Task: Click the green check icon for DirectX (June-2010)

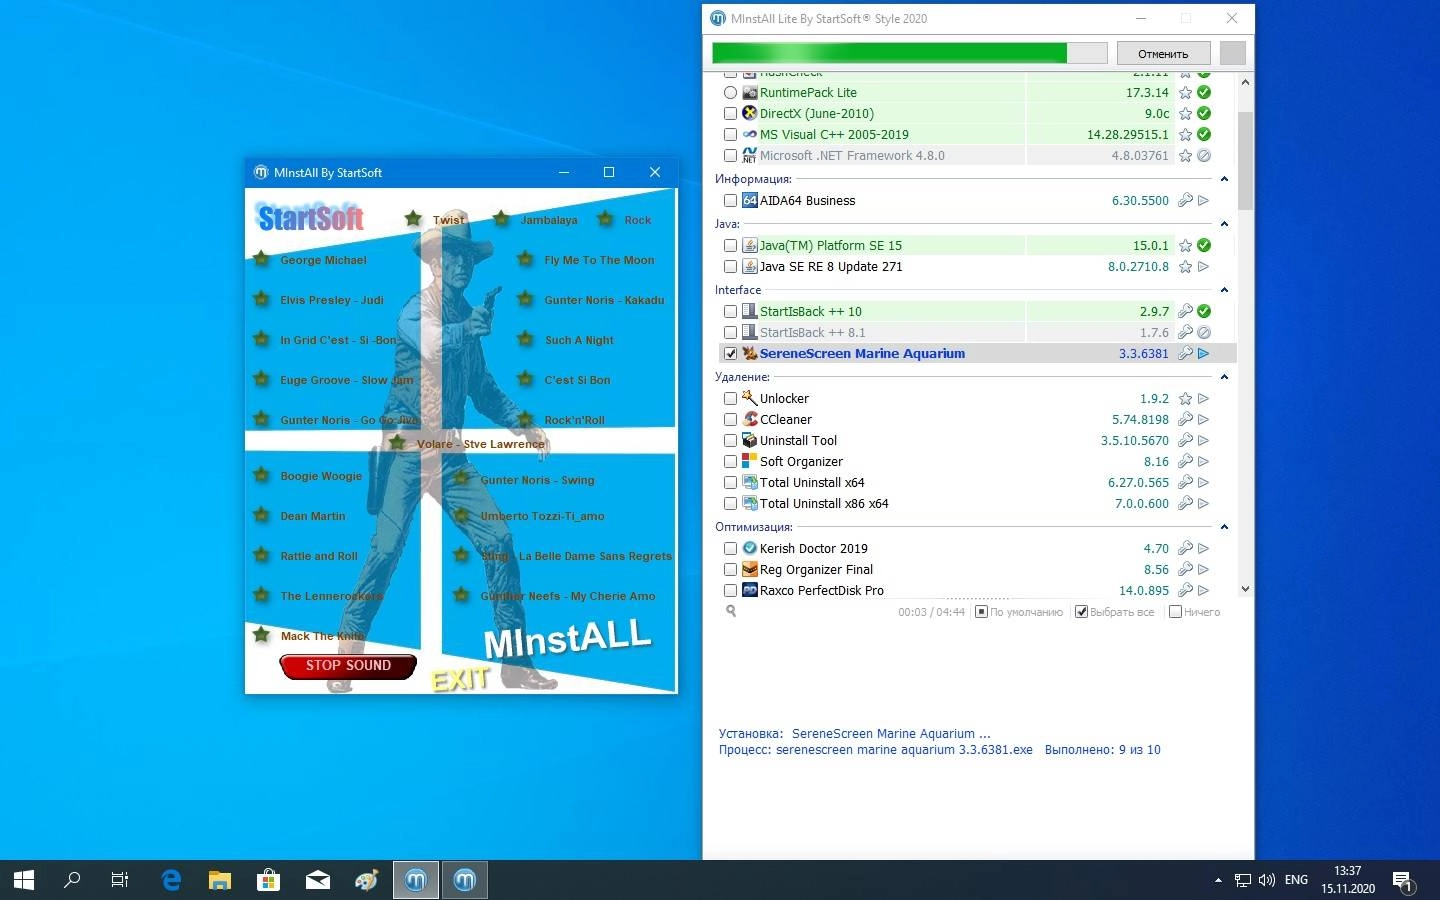Action: [x=1204, y=114]
